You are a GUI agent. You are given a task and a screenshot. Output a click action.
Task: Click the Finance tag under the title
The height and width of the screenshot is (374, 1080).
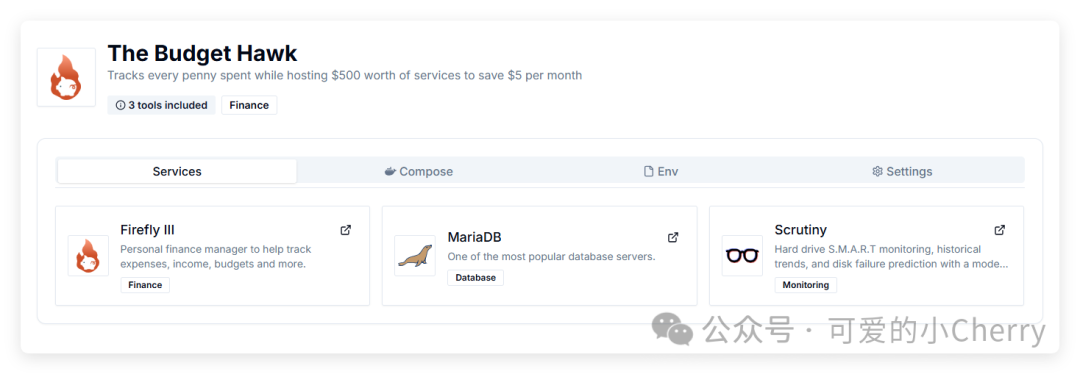[x=249, y=105]
